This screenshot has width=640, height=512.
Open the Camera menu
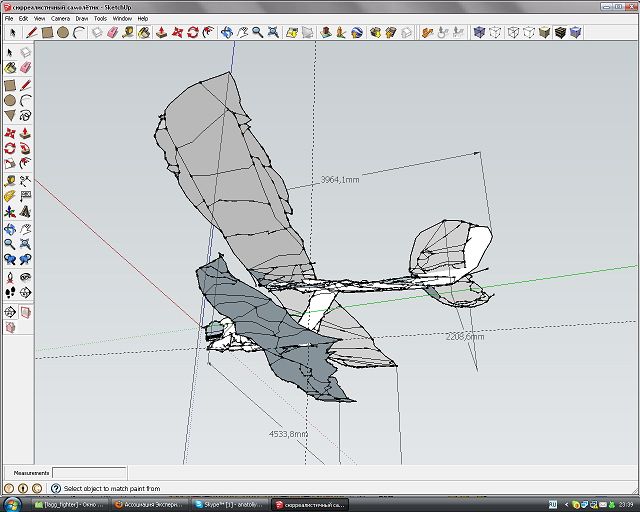[60, 18]
